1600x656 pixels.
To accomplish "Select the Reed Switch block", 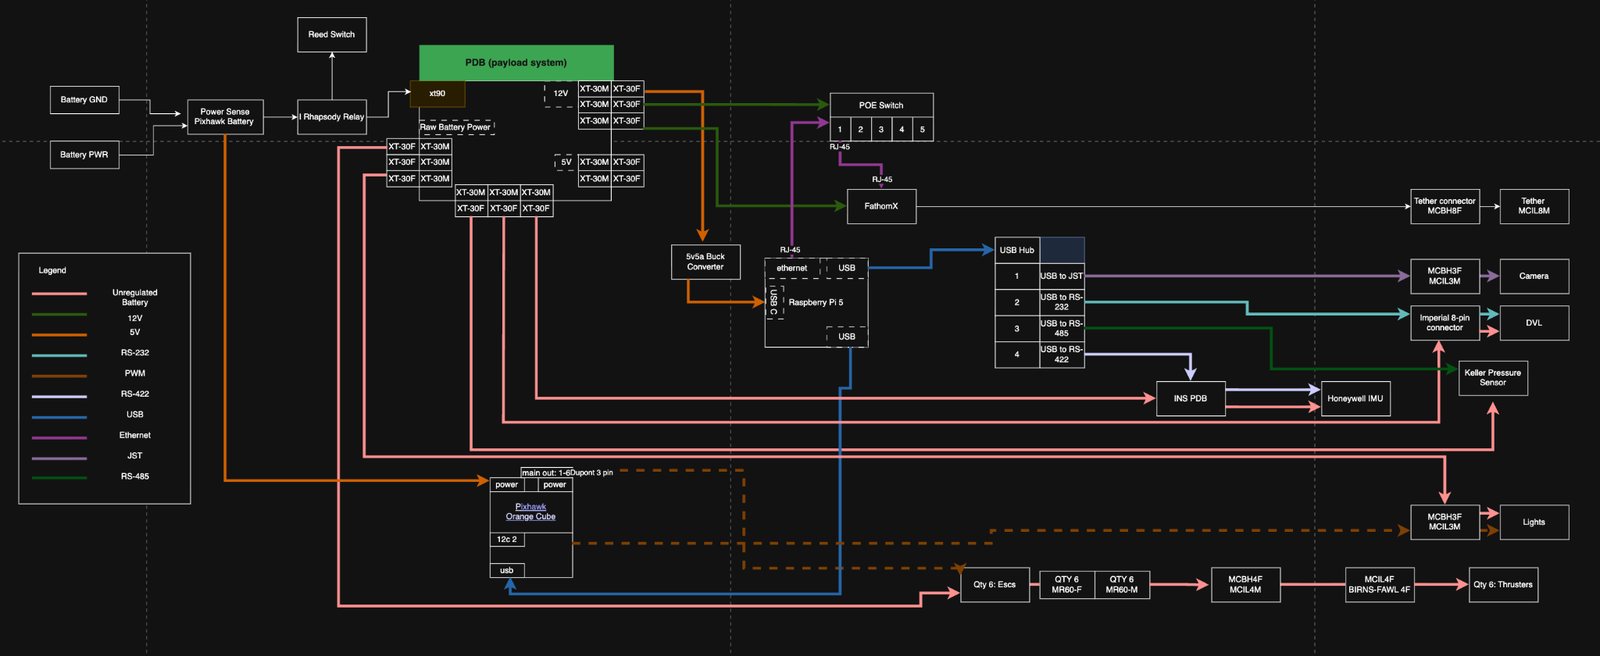I will pos(332,35).
